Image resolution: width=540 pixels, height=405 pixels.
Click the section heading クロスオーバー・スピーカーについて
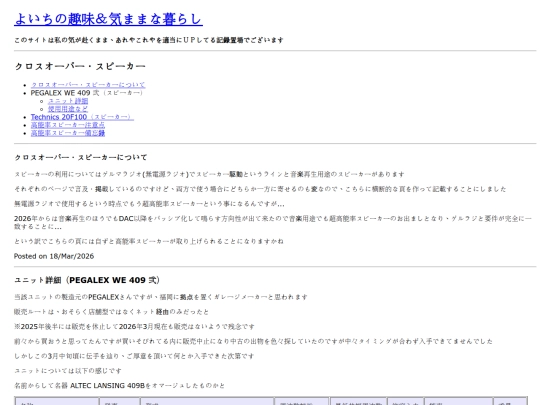point(81,157)
